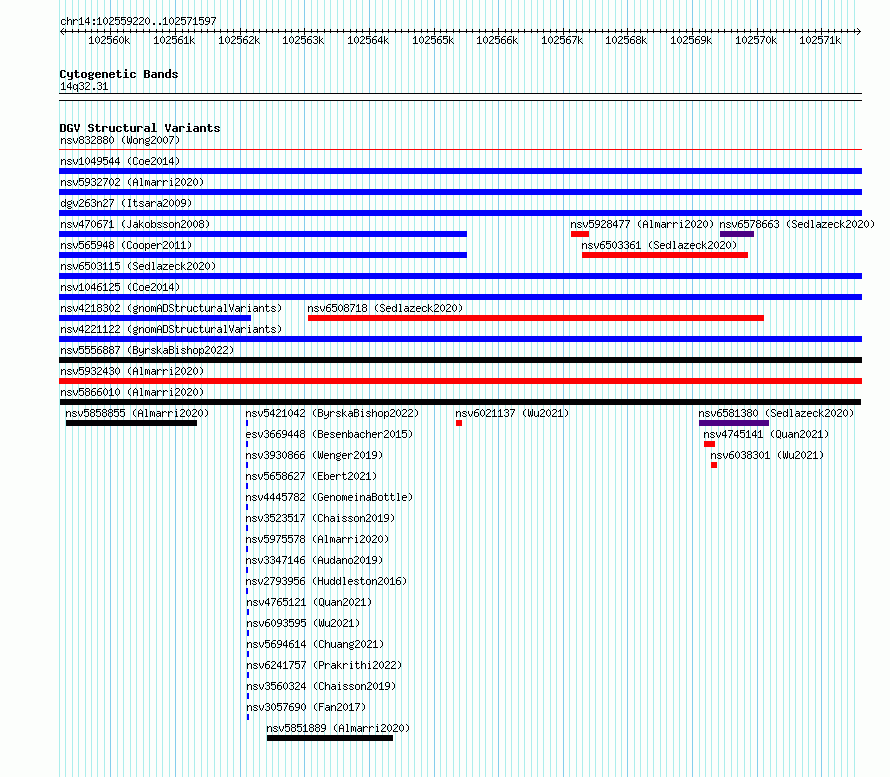Select nsv5858855 (Almarri2020) label

(137, 413)
